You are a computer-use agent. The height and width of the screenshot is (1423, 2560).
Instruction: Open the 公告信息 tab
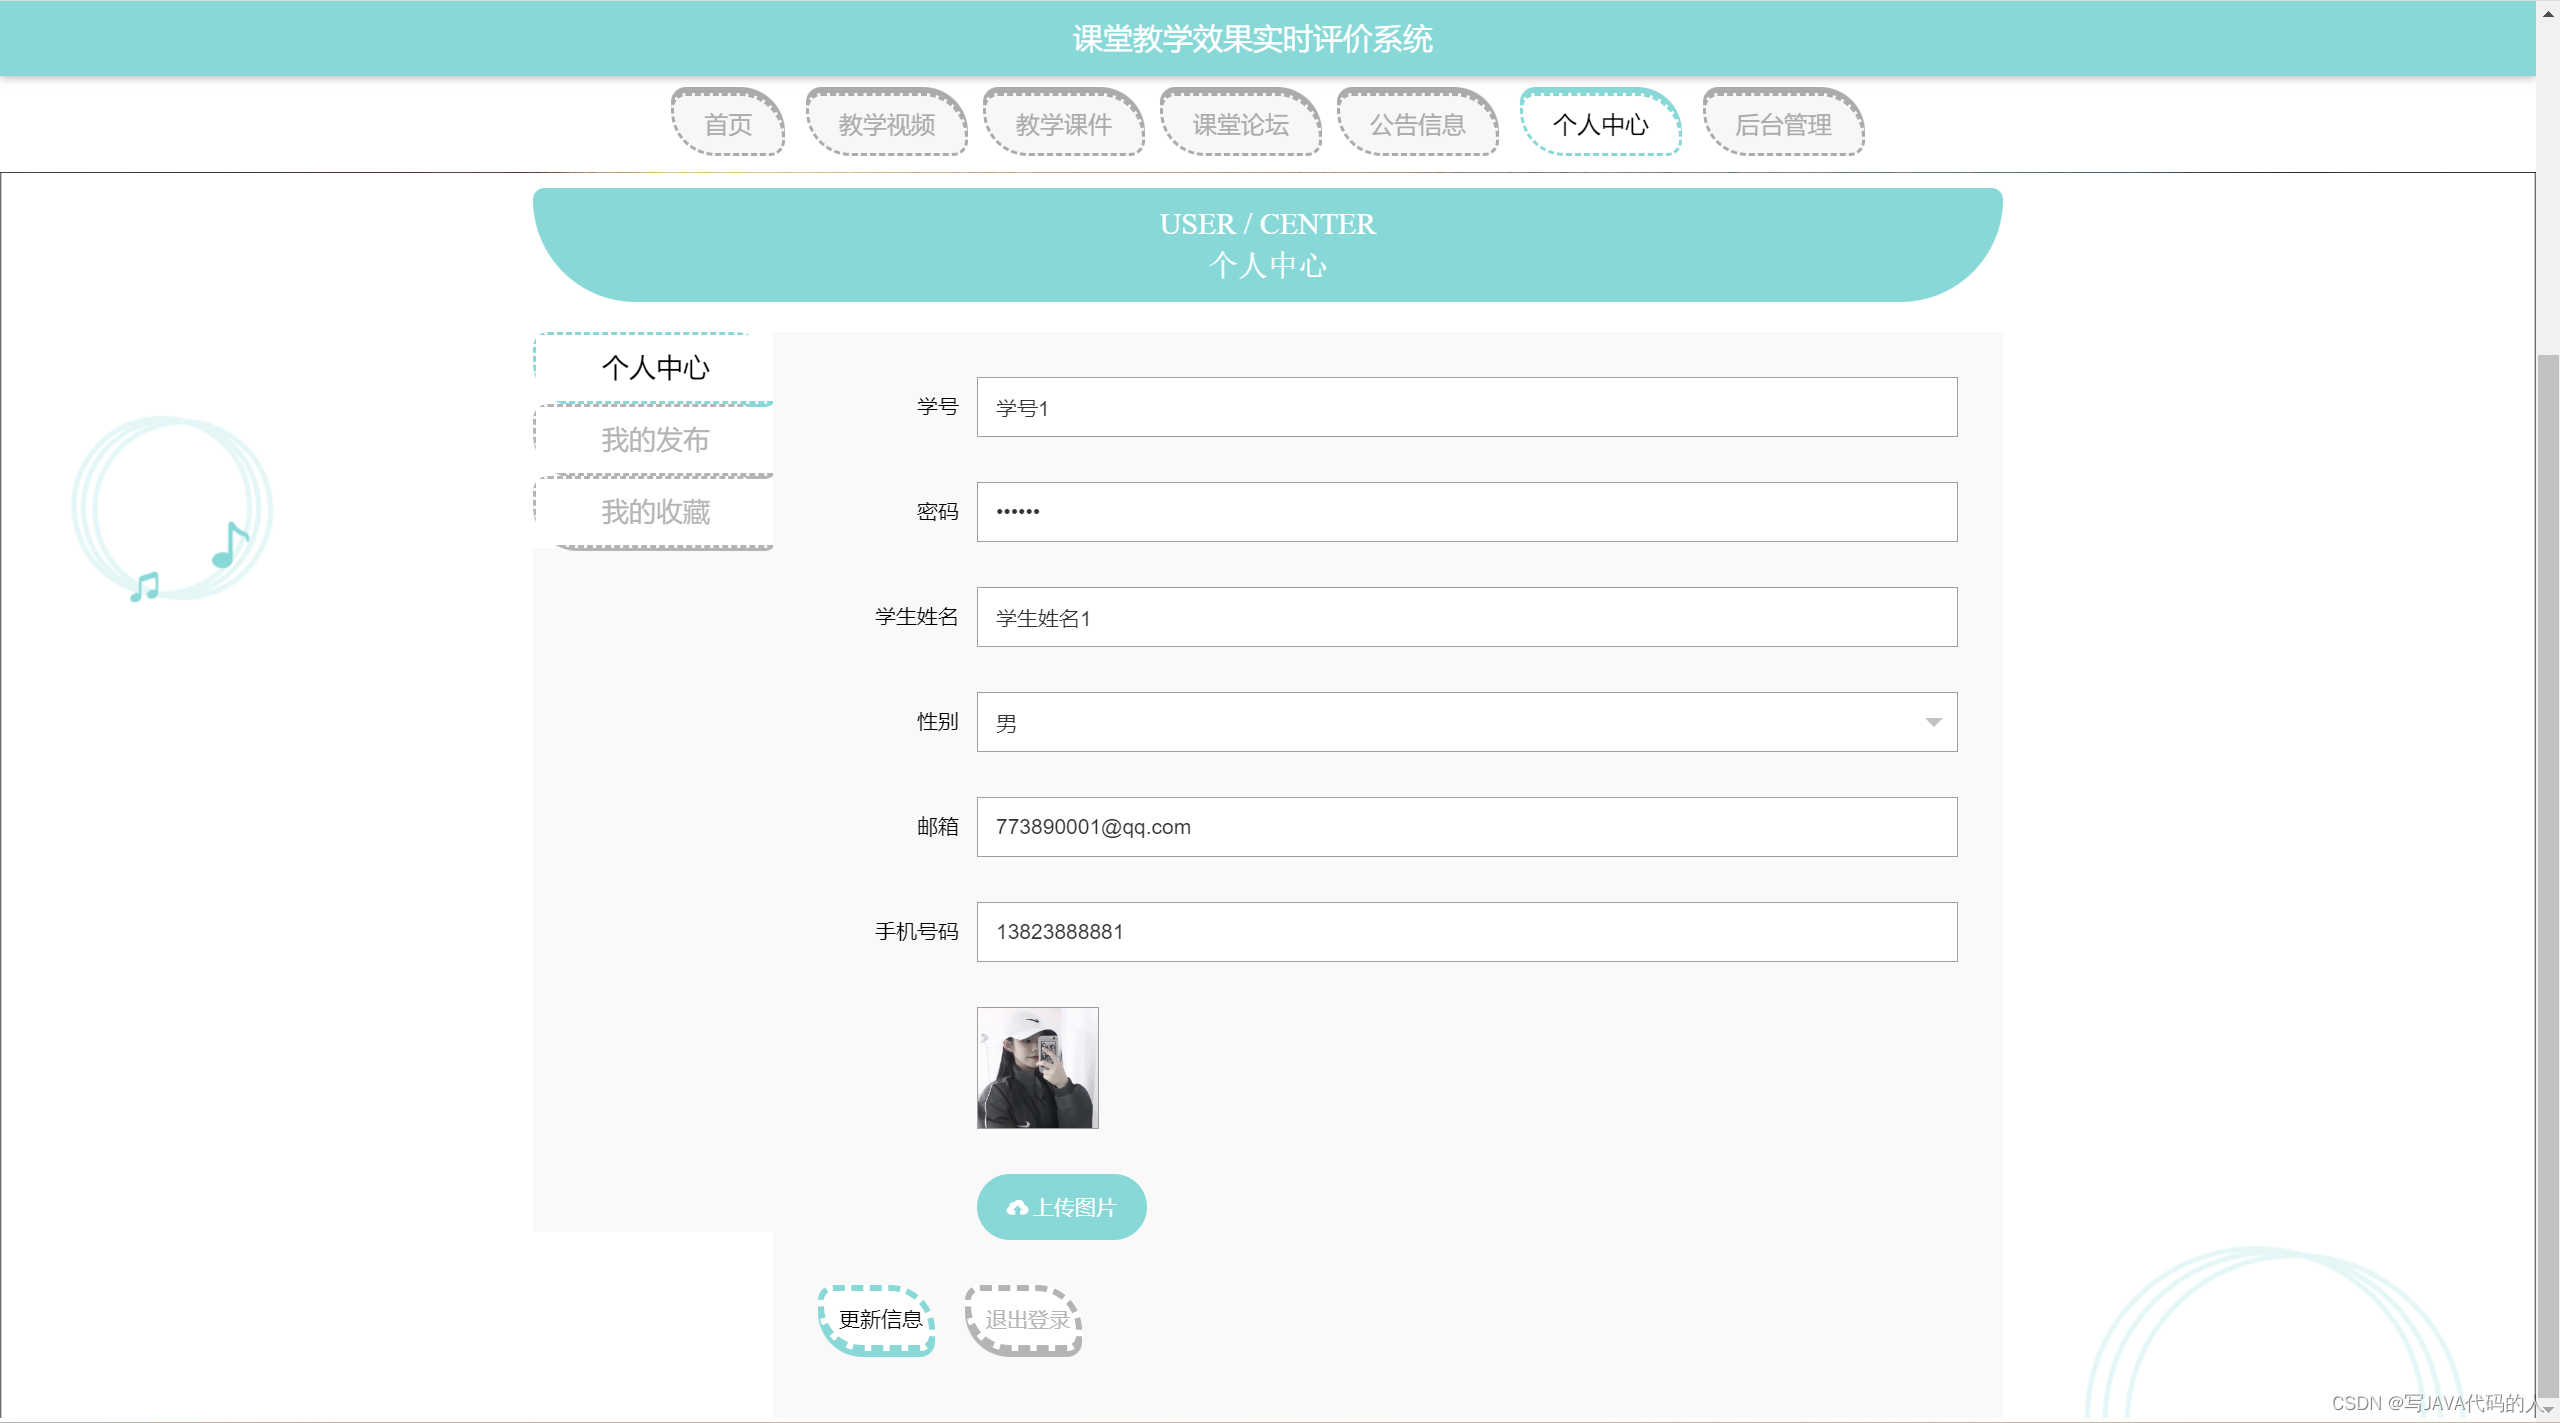(x=1418, y=124)
